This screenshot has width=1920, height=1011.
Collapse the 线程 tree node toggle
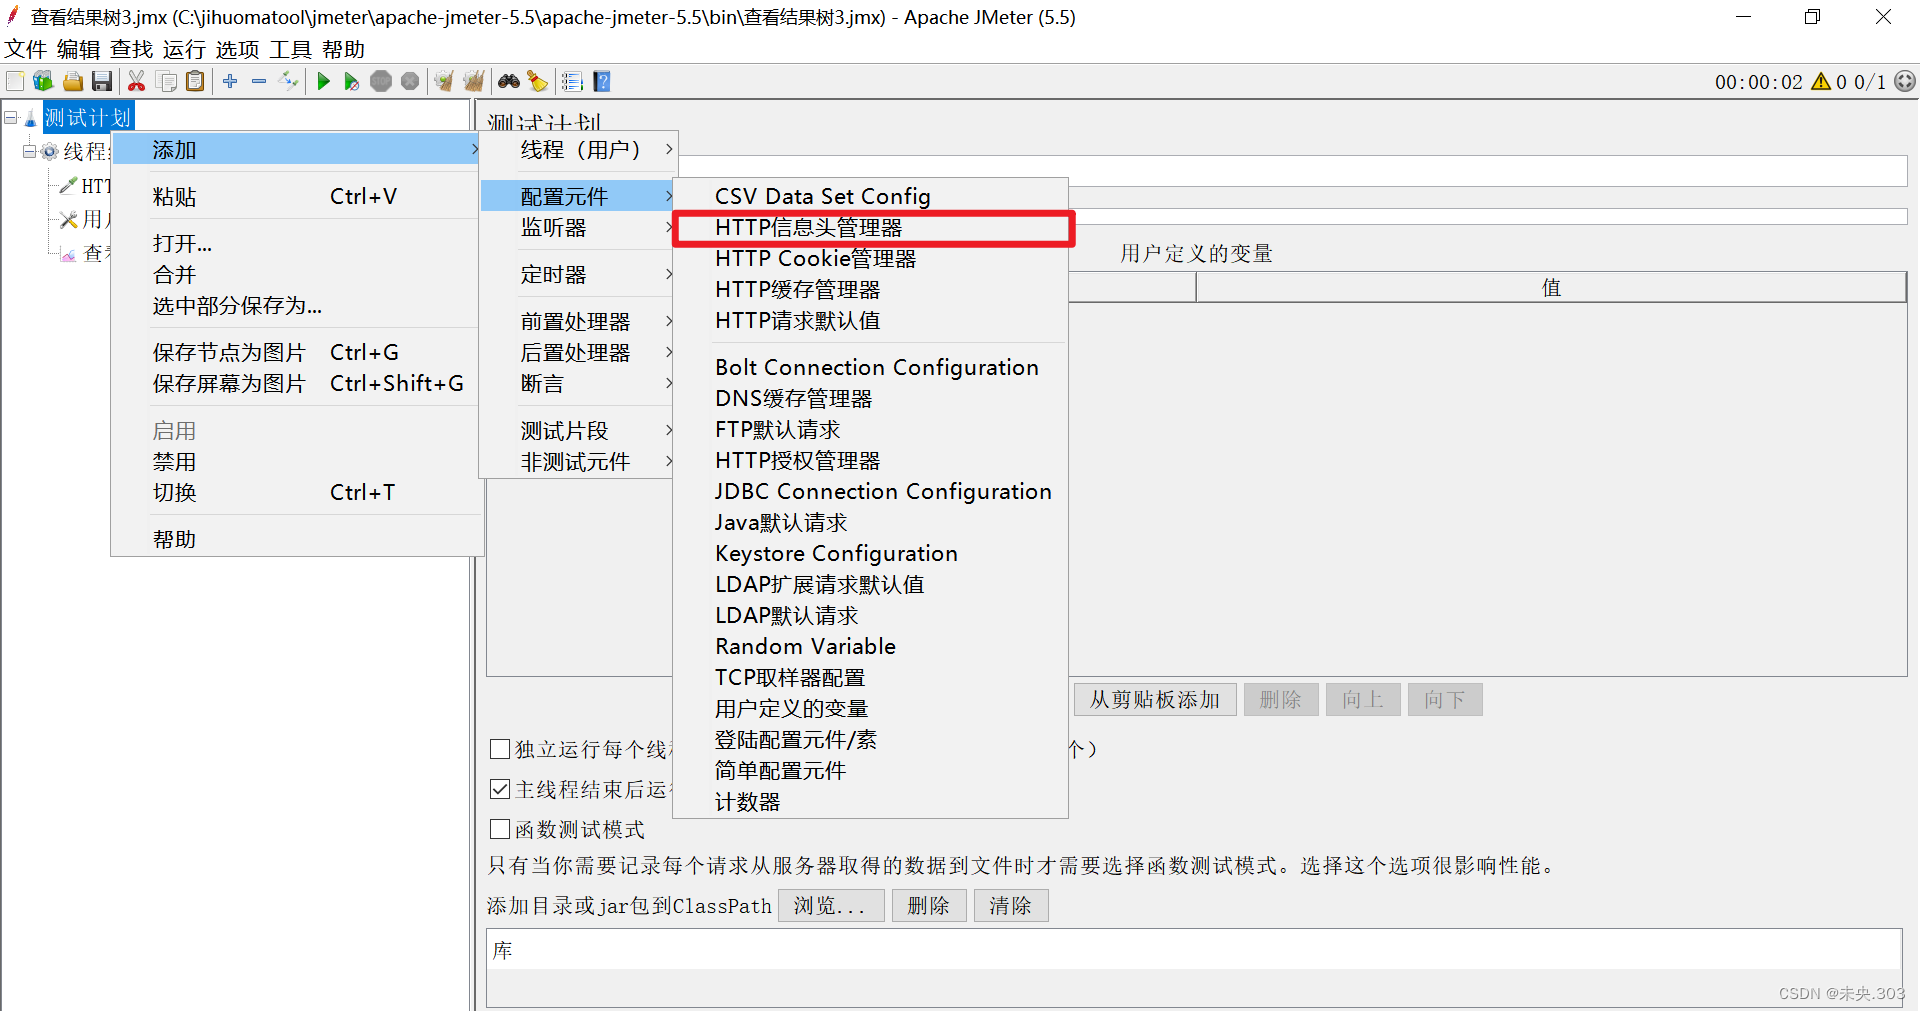point(29,151)
